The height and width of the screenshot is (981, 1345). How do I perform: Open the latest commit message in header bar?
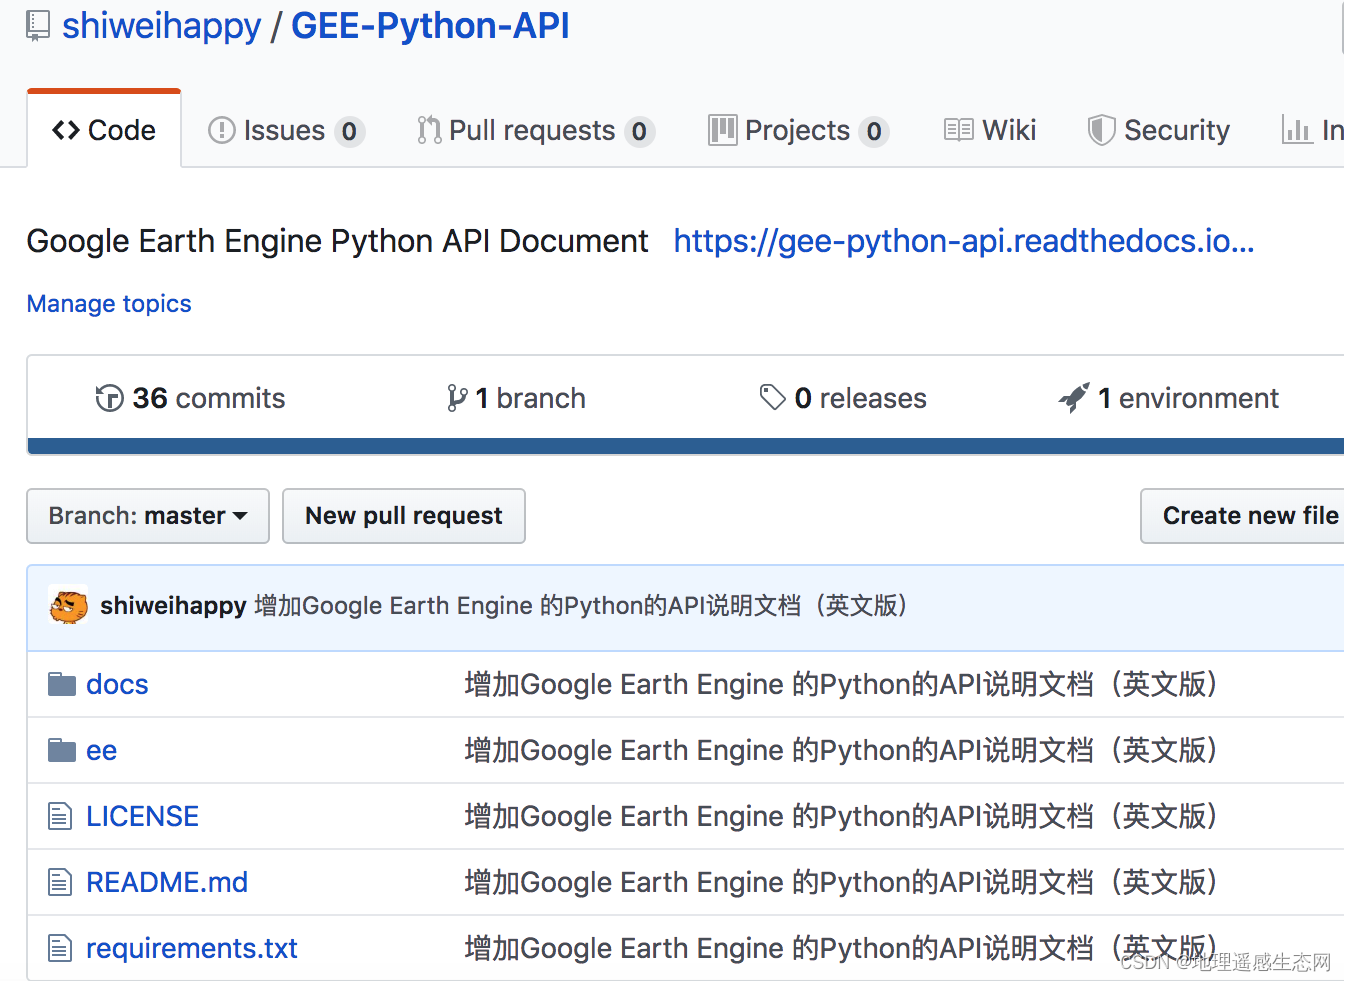click(581, 606)
